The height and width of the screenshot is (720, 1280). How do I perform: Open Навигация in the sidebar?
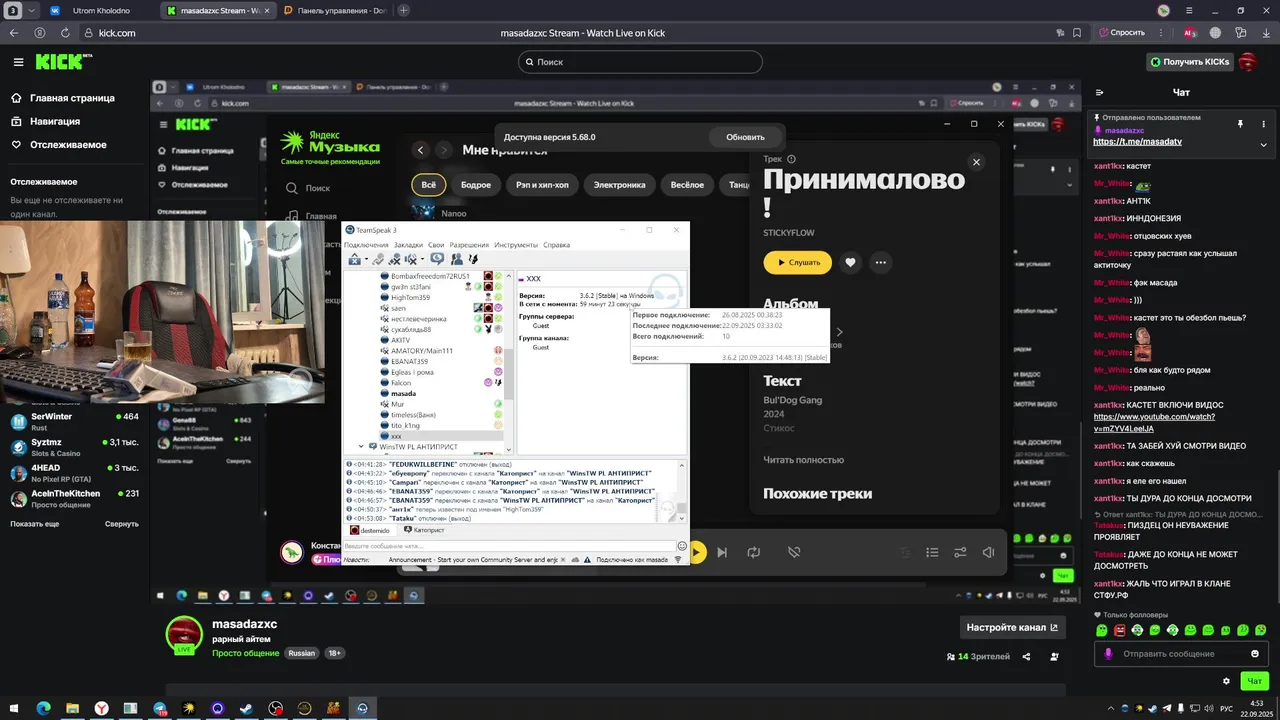pos(46,121)
